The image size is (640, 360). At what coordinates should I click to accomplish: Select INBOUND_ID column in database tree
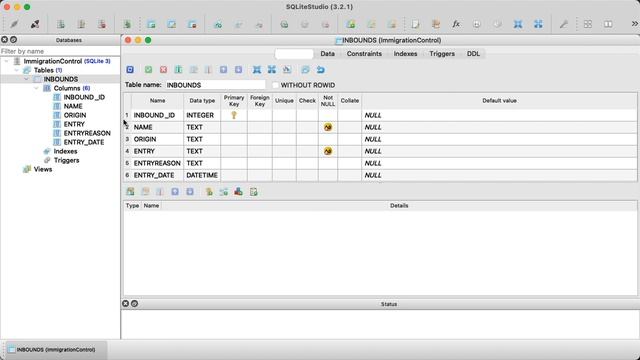84,97
